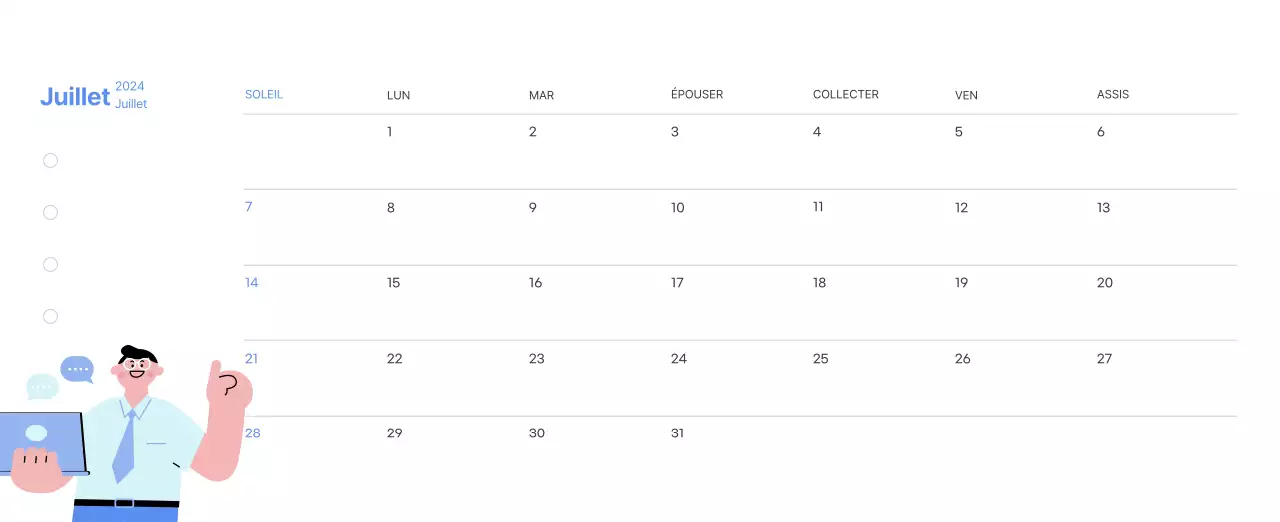Select July 1 in the calendar

pyautogui.click(x=389, y=132)
